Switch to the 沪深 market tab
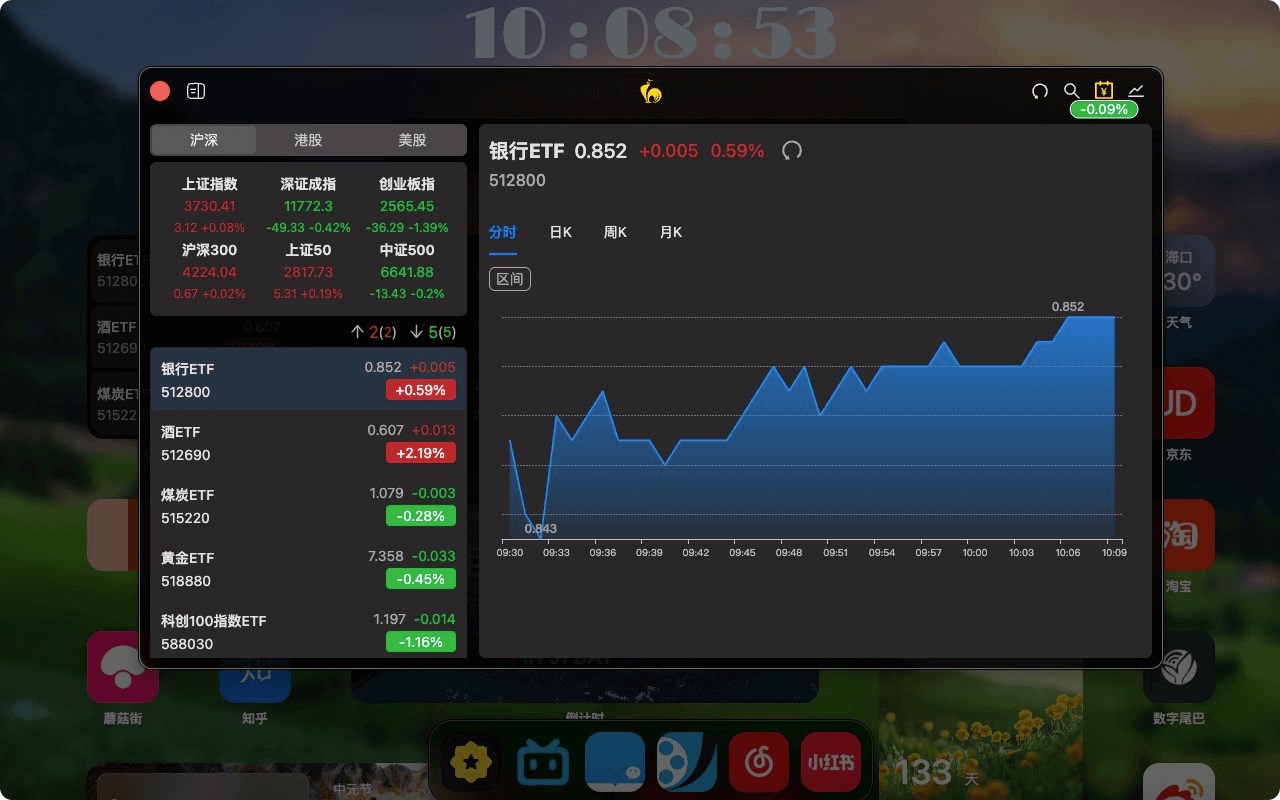Image resolution: width=1280 pixels, height=800 pixels. [x=204, y=140]
